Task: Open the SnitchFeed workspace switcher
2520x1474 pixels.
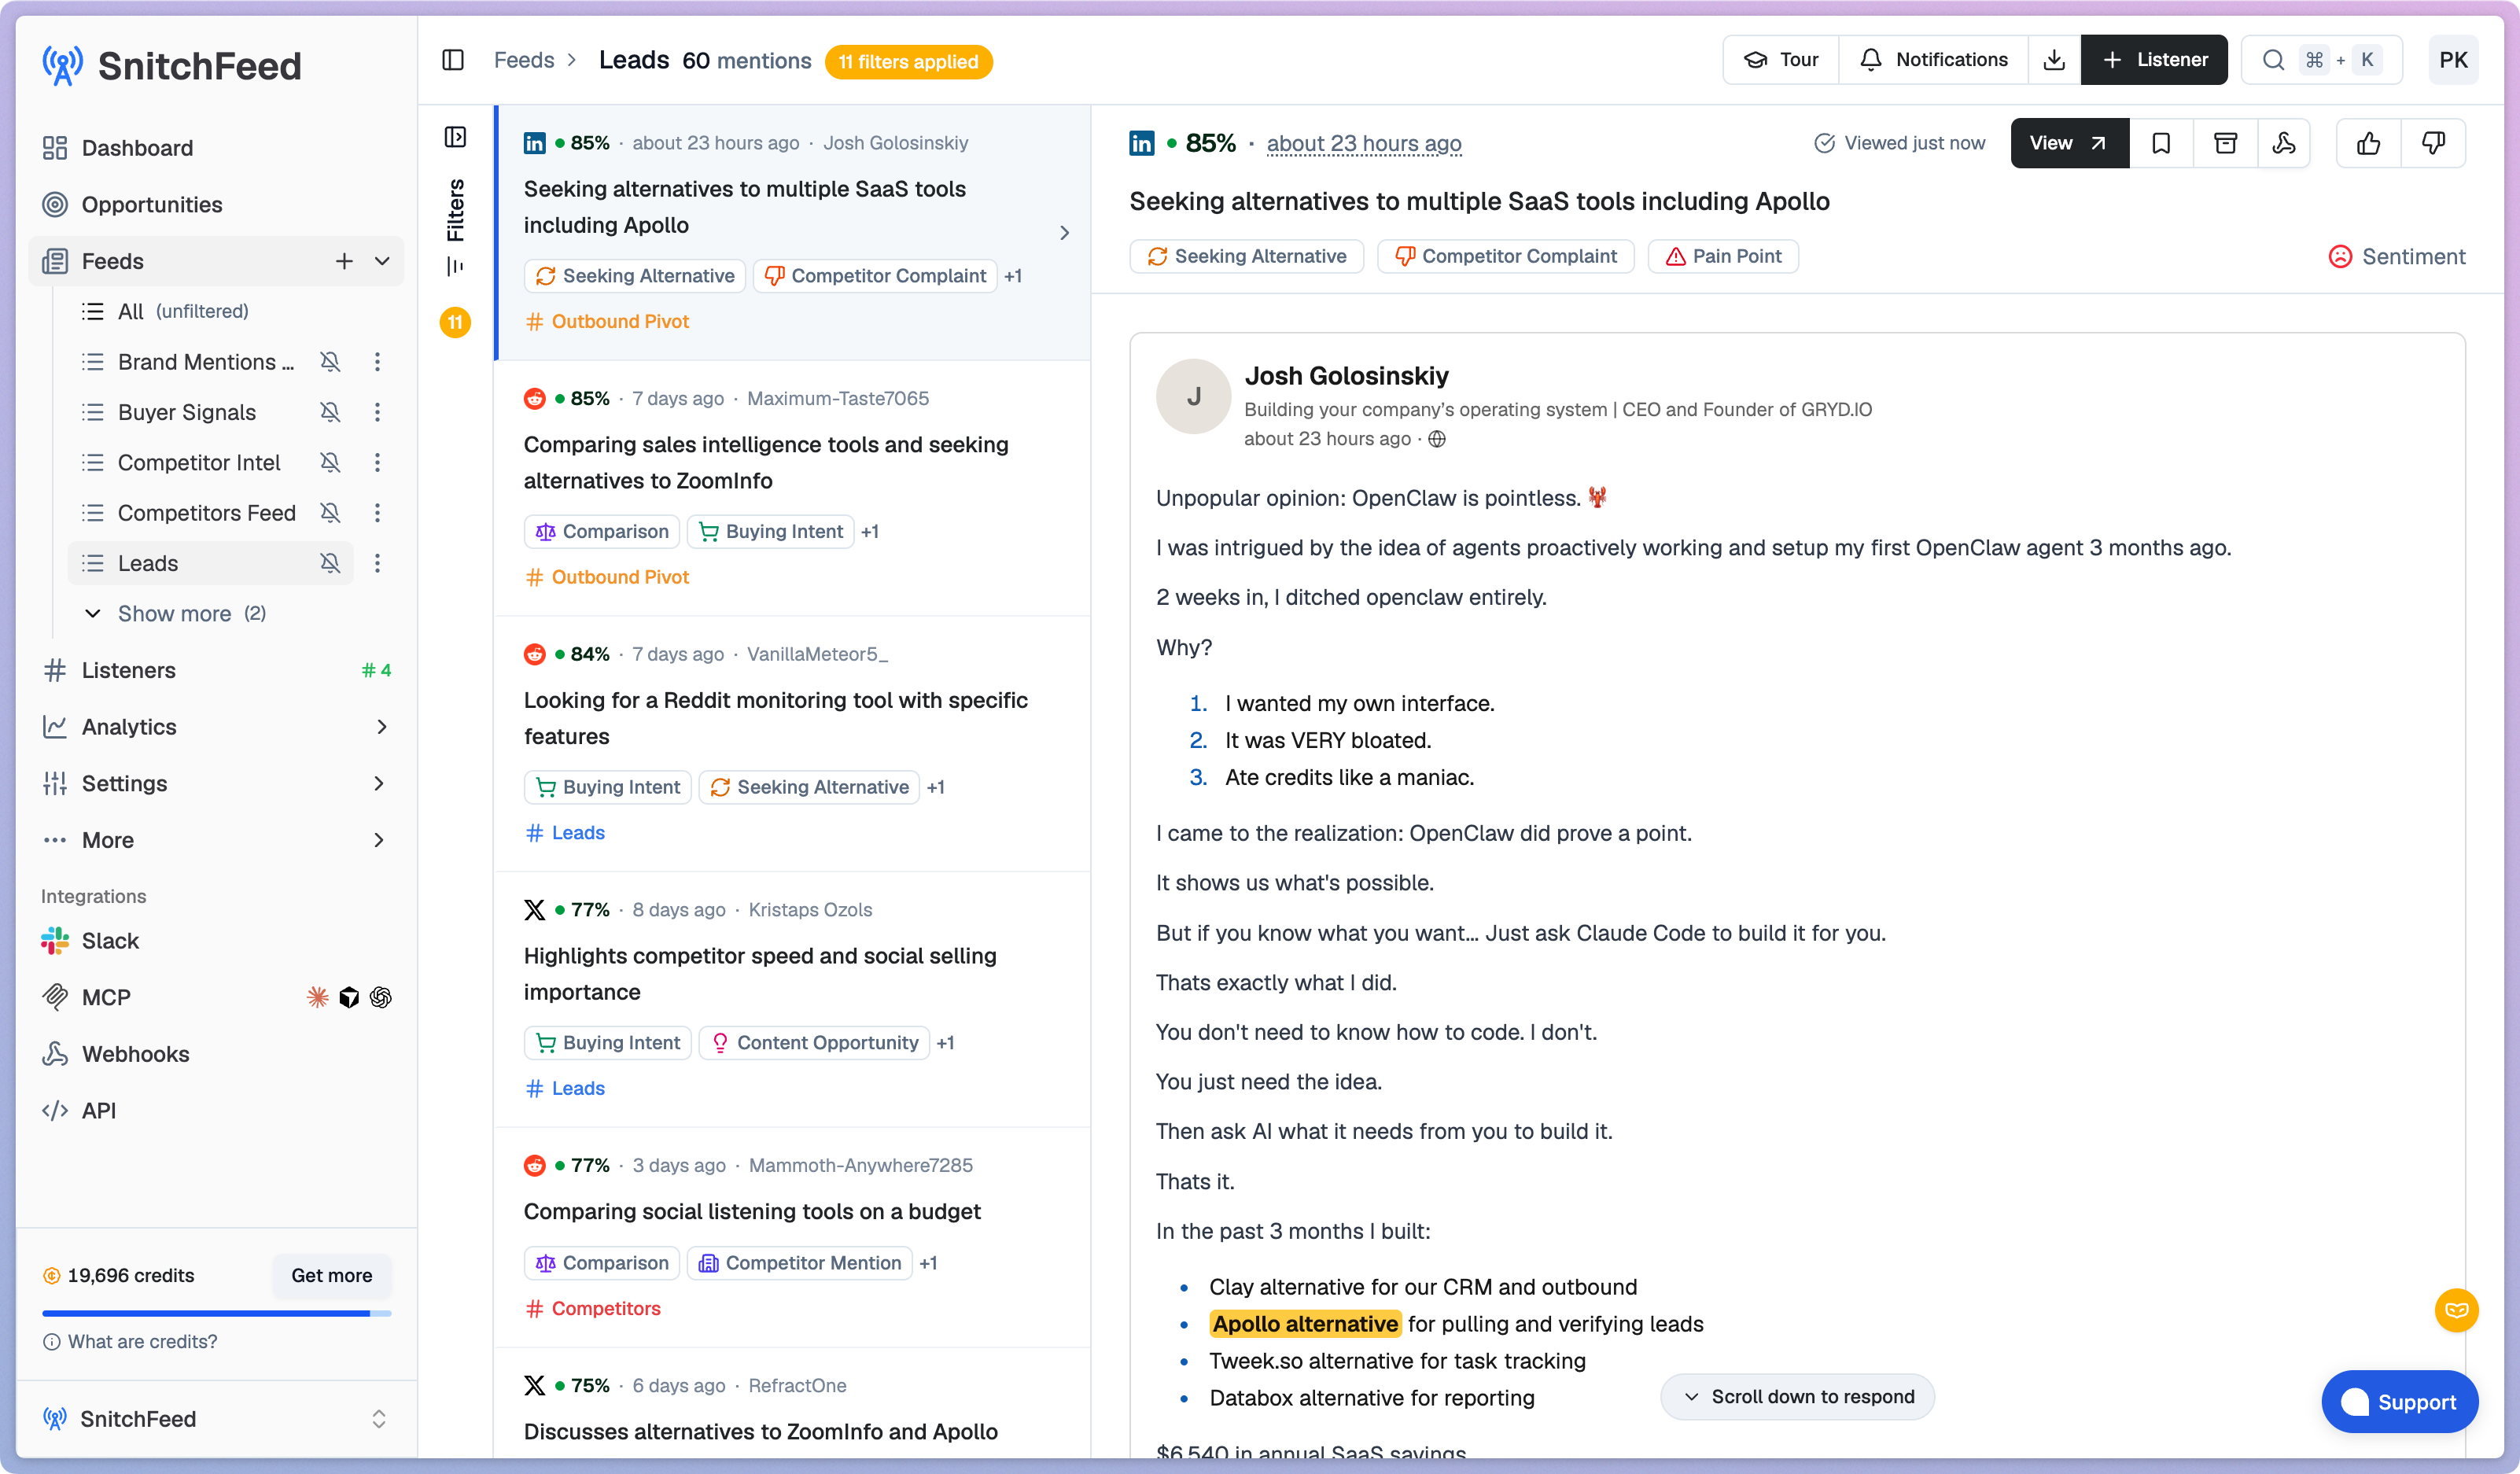Action: [216, 1418]
